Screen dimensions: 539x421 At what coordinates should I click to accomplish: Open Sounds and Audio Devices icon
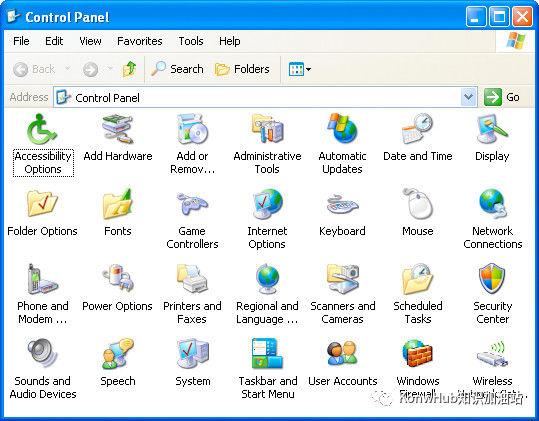pos(42,353)
